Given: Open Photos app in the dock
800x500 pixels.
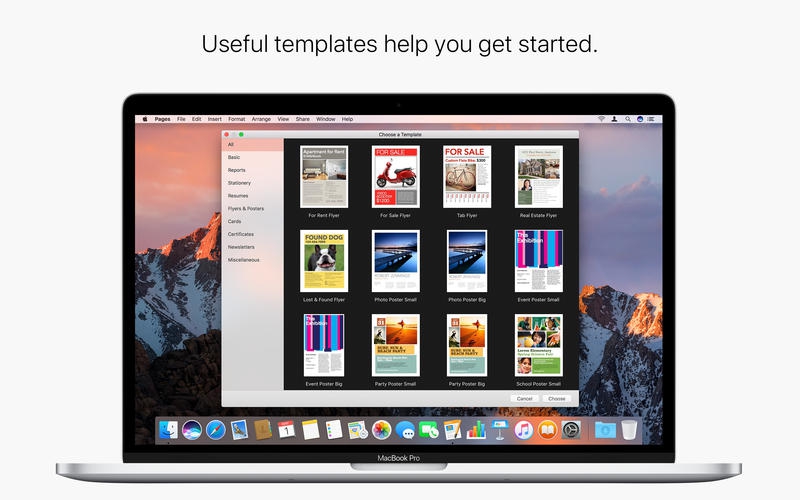Looking at the screenshot, I should click(x=381, y=430).
